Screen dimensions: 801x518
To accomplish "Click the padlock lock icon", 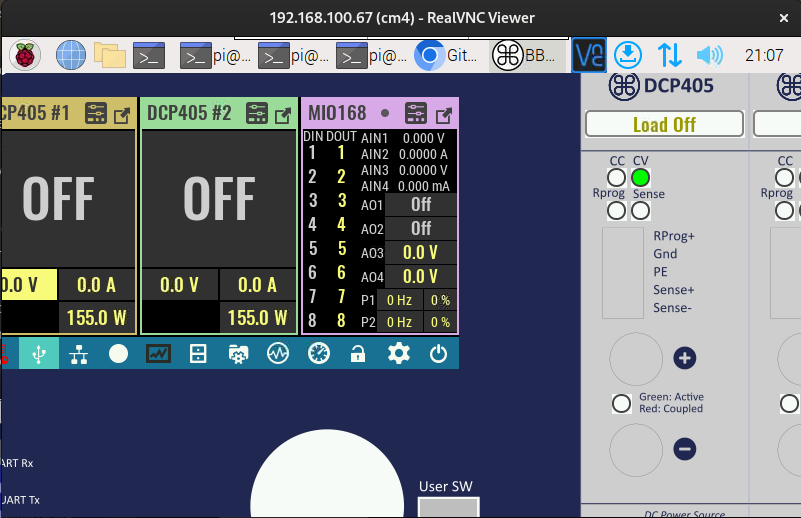I will tap(358, 353).
